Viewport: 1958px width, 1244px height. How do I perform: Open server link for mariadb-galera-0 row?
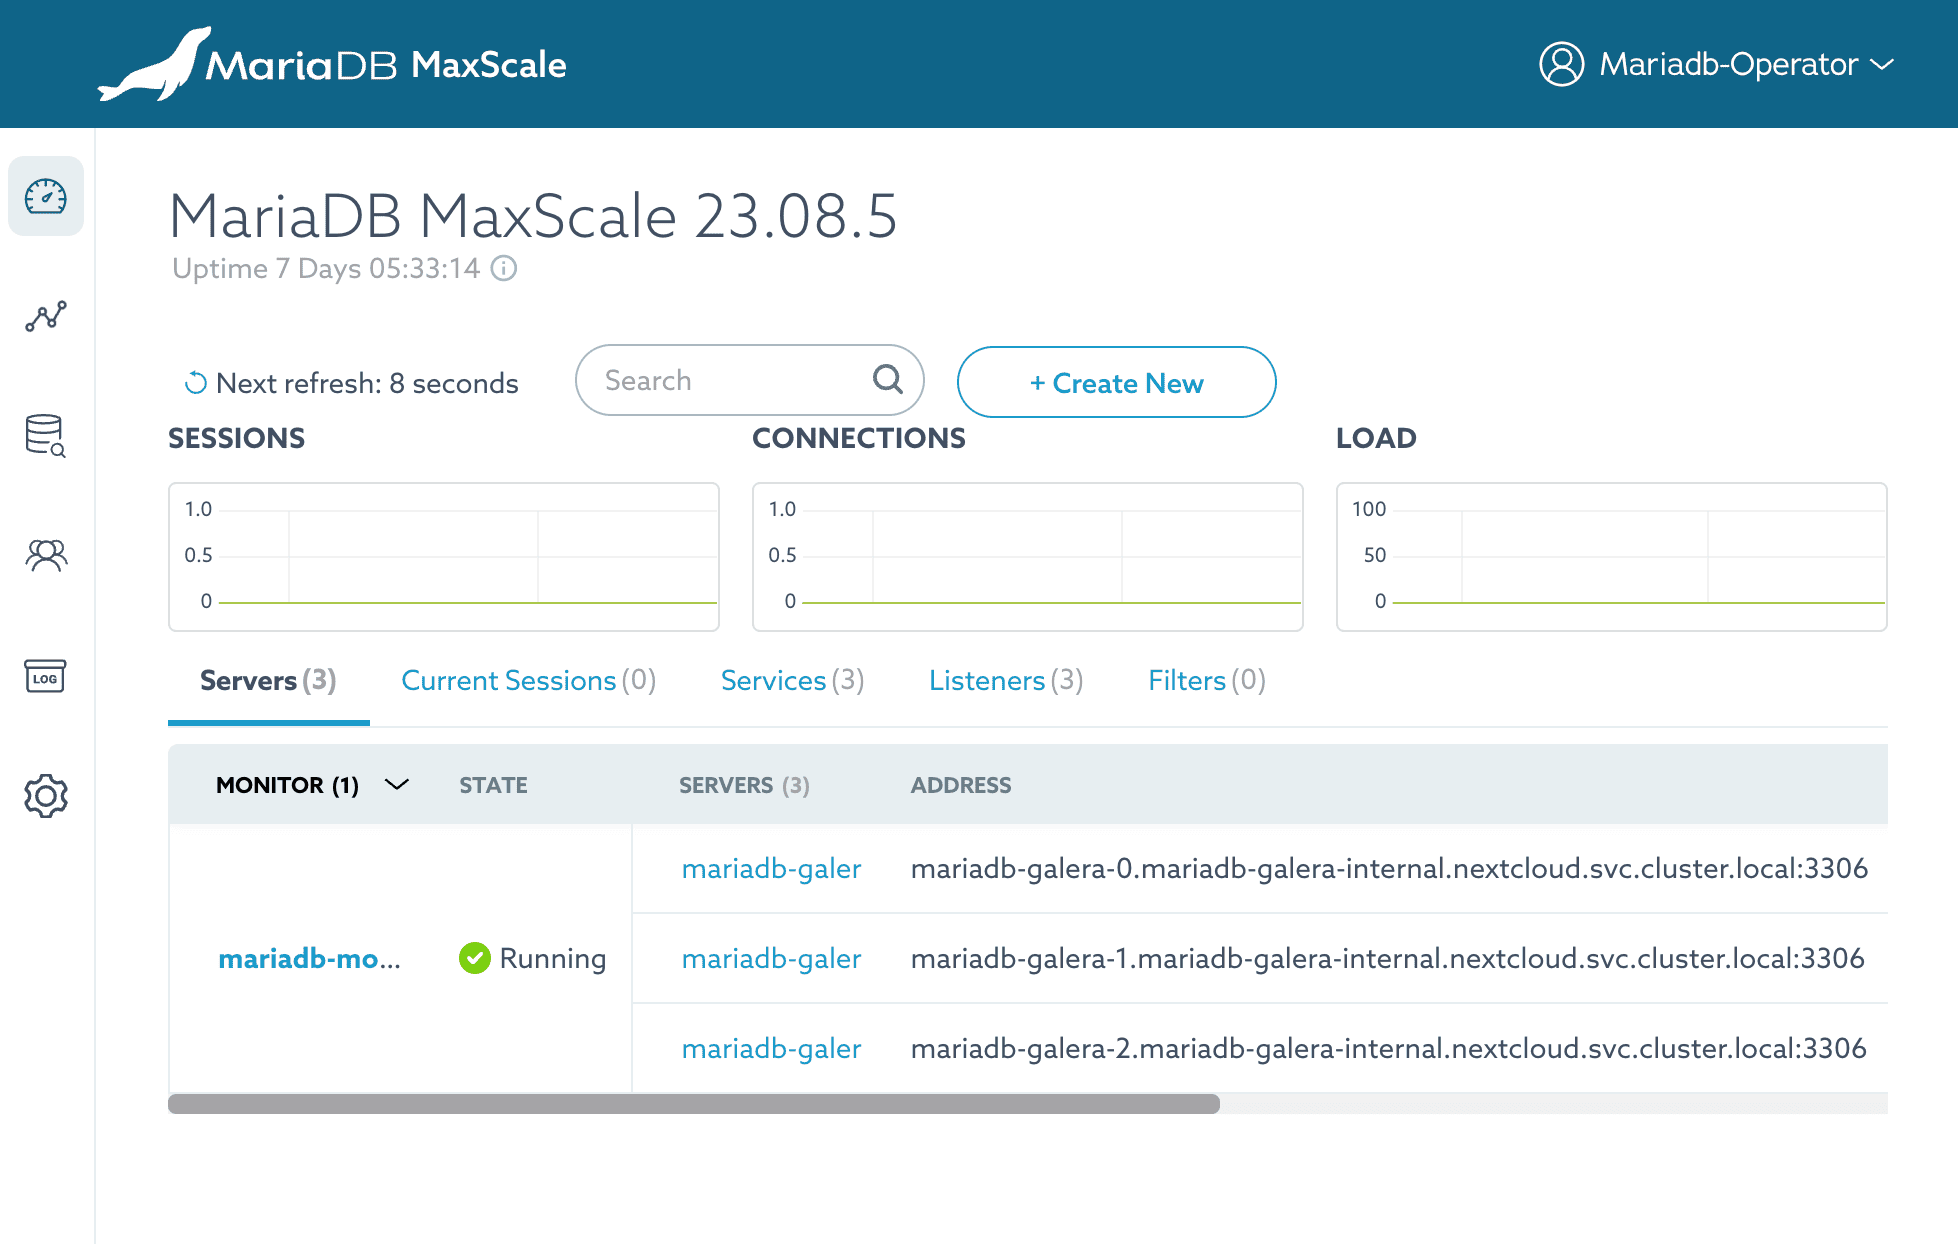771,868
